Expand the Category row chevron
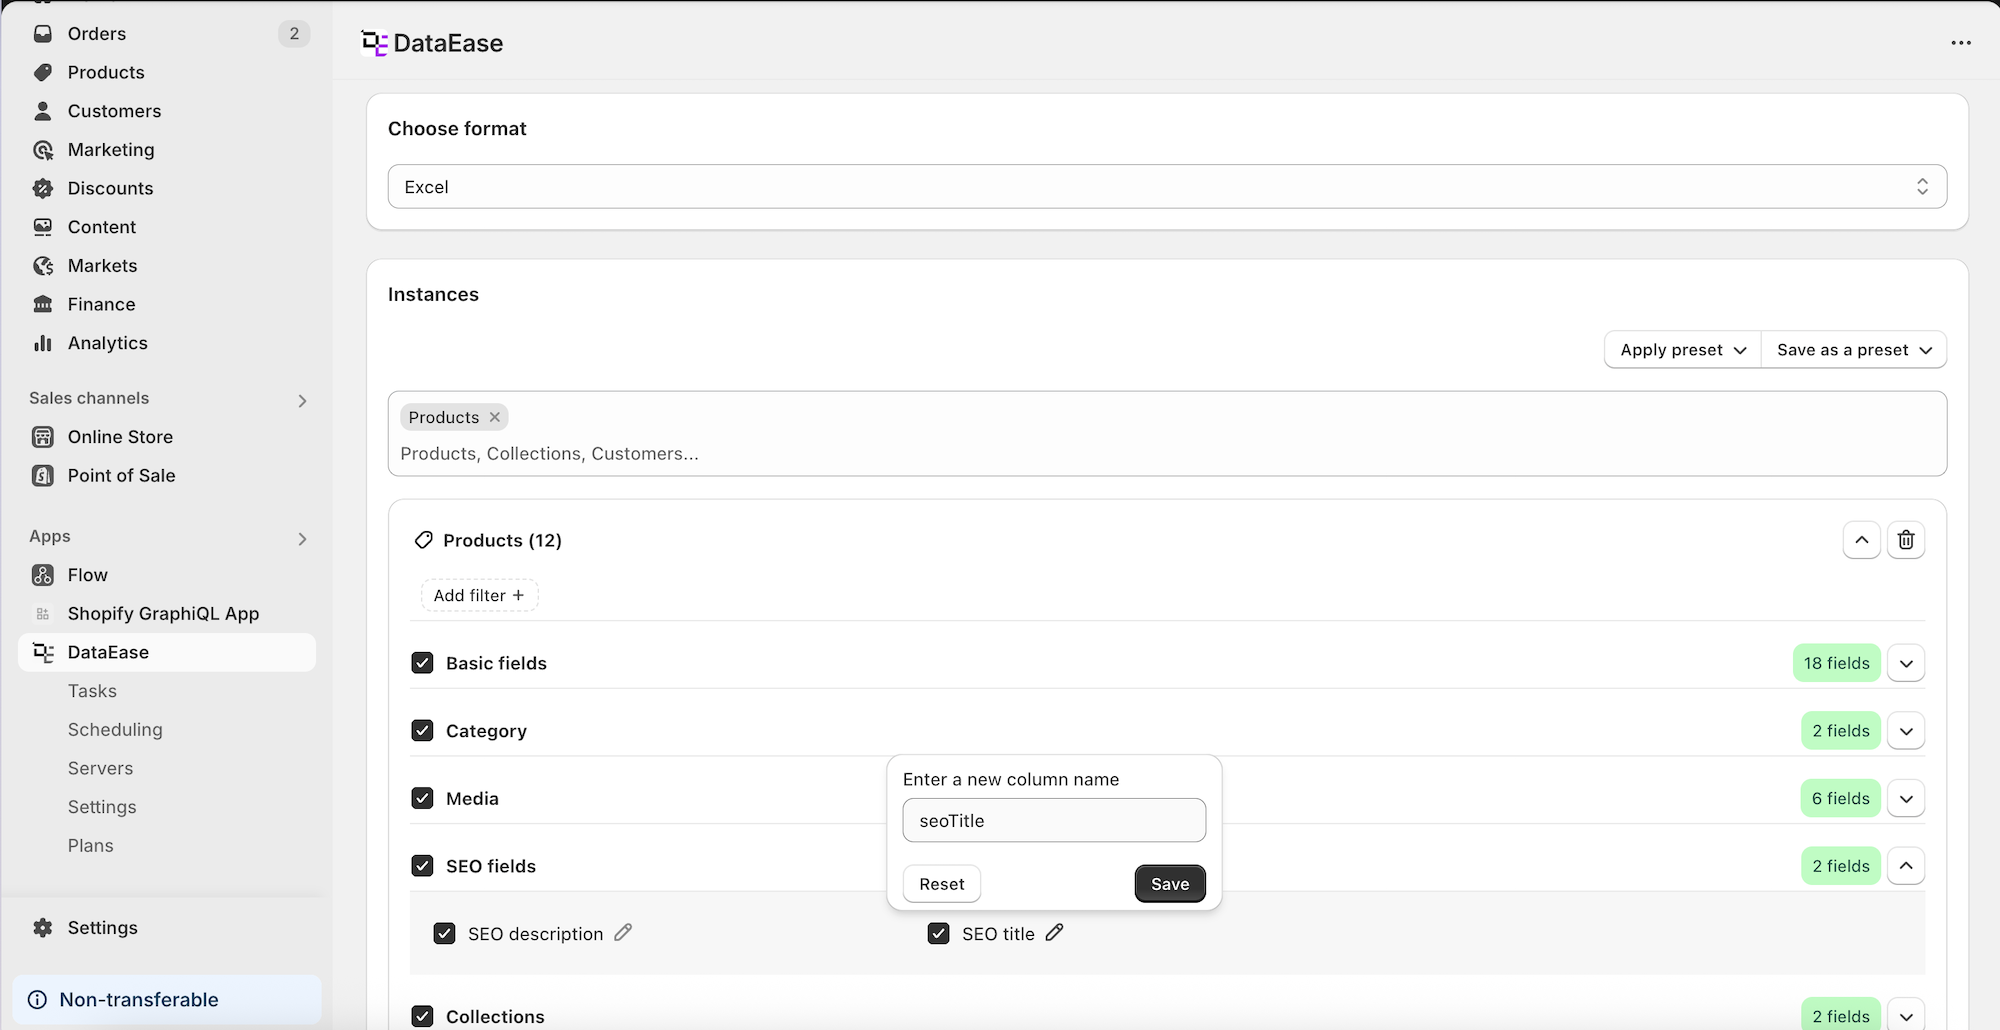The height and width of the screenshot is (1030, 2000). [x=1906, y=731]
